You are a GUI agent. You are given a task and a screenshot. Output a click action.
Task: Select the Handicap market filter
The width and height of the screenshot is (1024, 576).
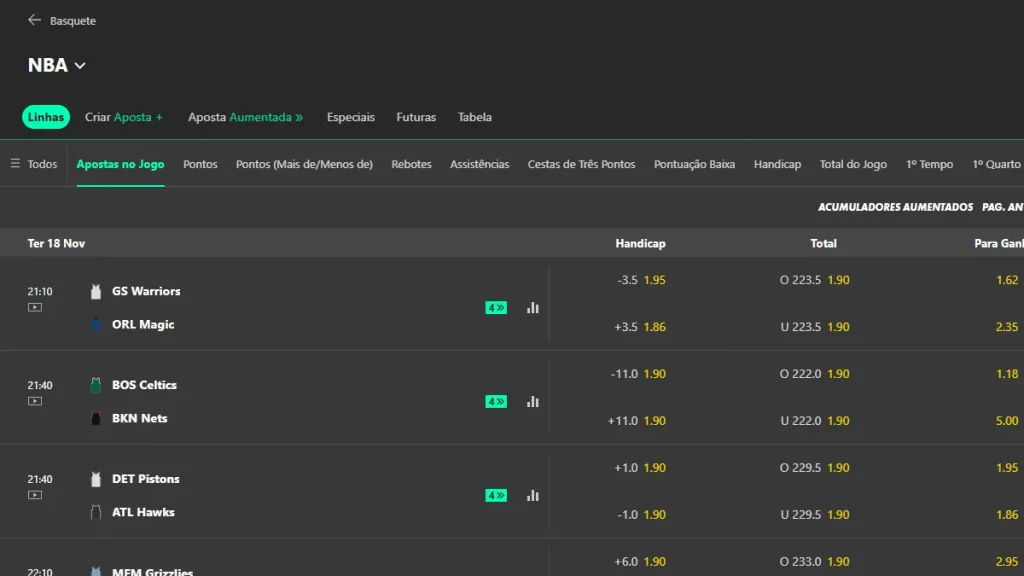(777, 163)
